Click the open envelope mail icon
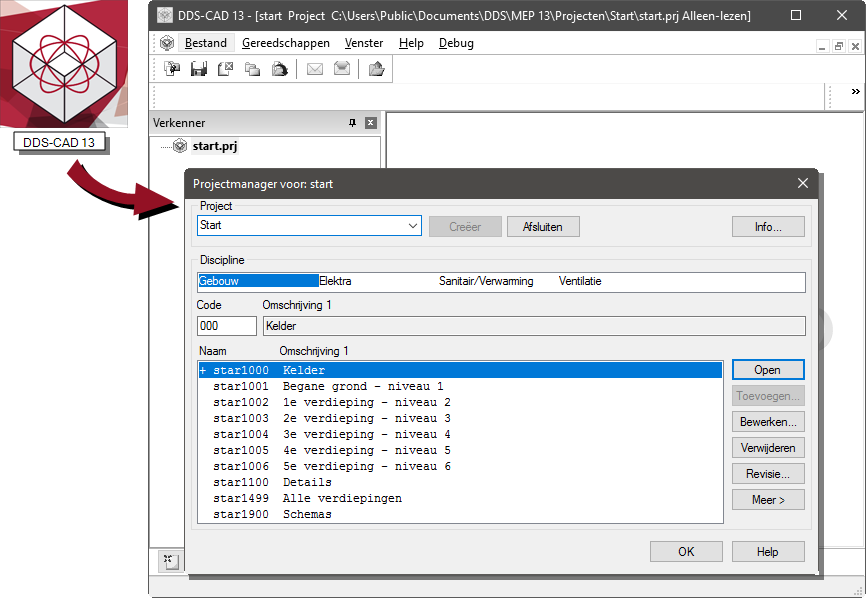Viewport: 866px width, 600px height. [342, 69]
